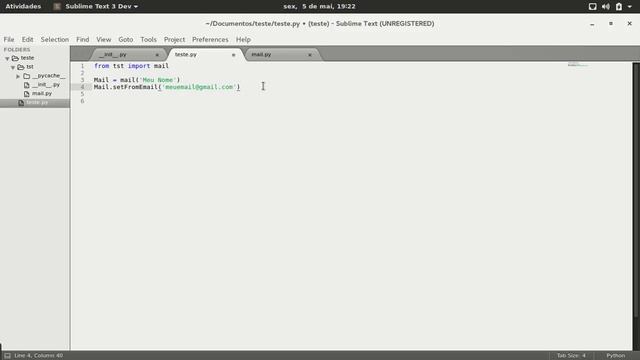Open the Selection menu
640x360 pixels.
(55, 40)
